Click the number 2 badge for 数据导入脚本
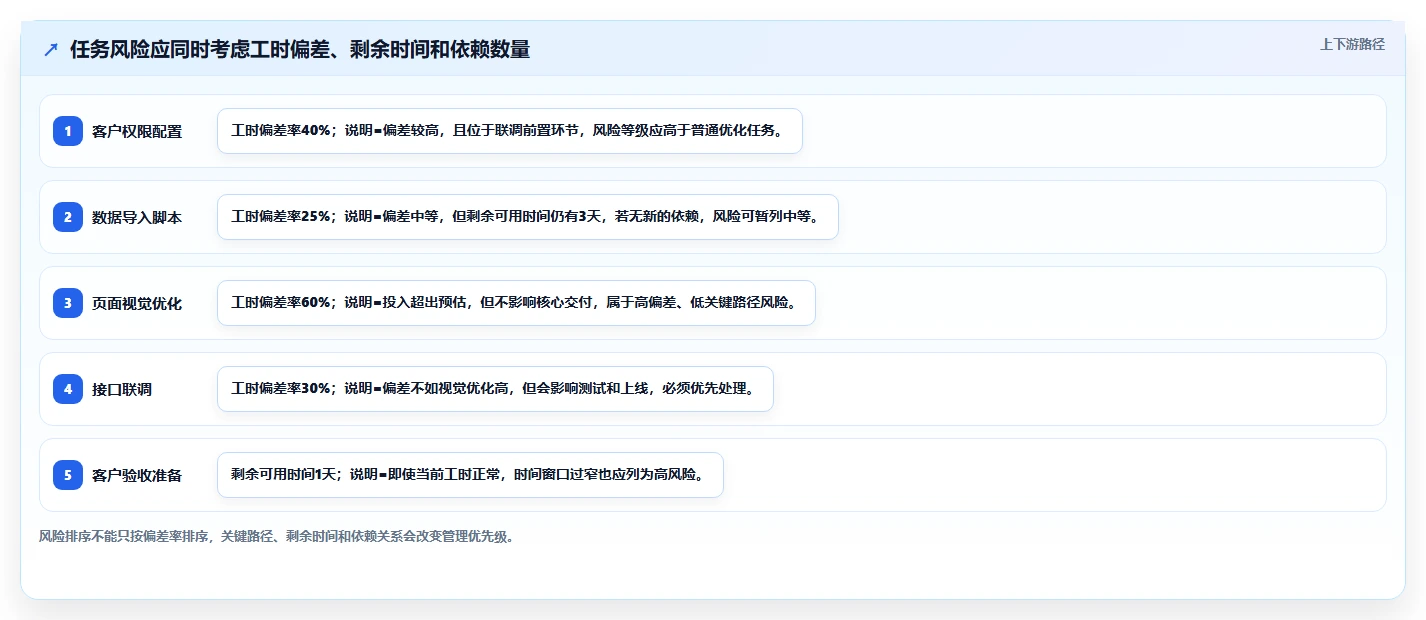 coord(68,216)
